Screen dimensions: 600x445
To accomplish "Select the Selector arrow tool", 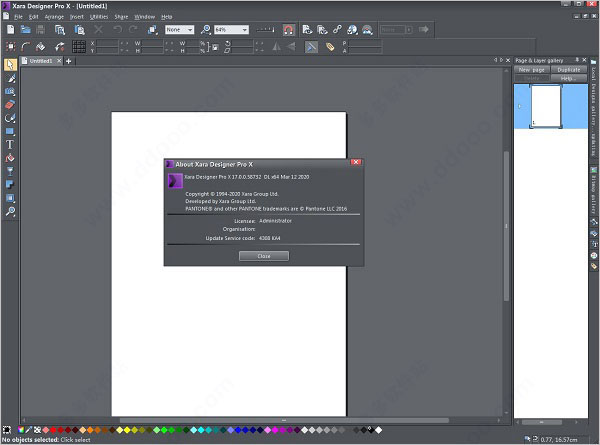I will click(10, 65).
